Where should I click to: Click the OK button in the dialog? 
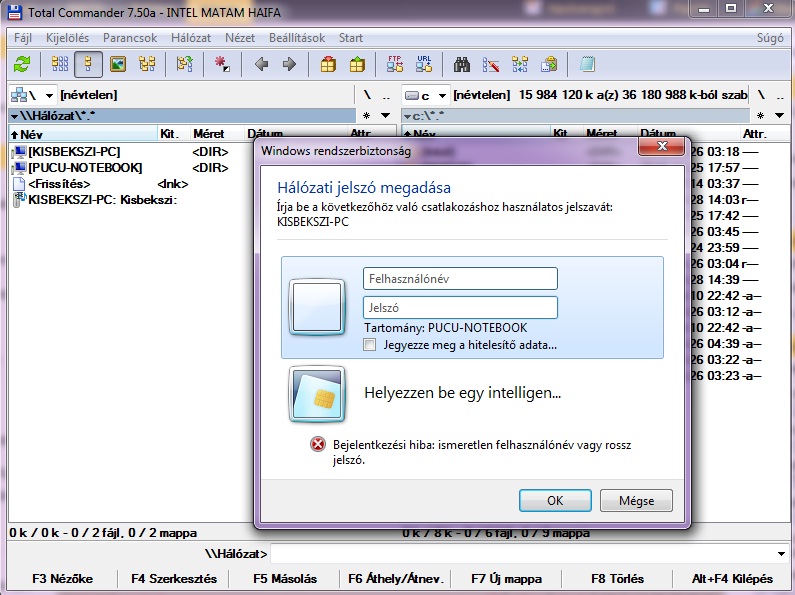pyautogui.click(x=555, y=501)
